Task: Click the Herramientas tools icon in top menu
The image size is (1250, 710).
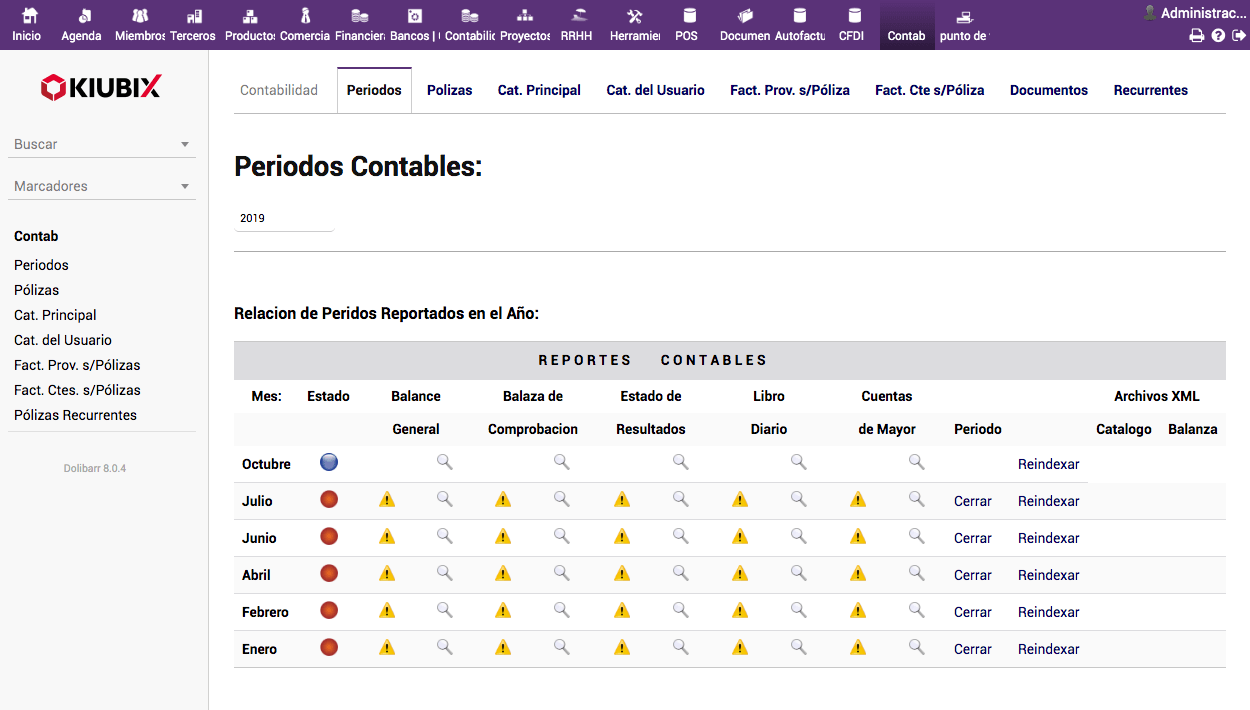Action: [x=634, y=17]
